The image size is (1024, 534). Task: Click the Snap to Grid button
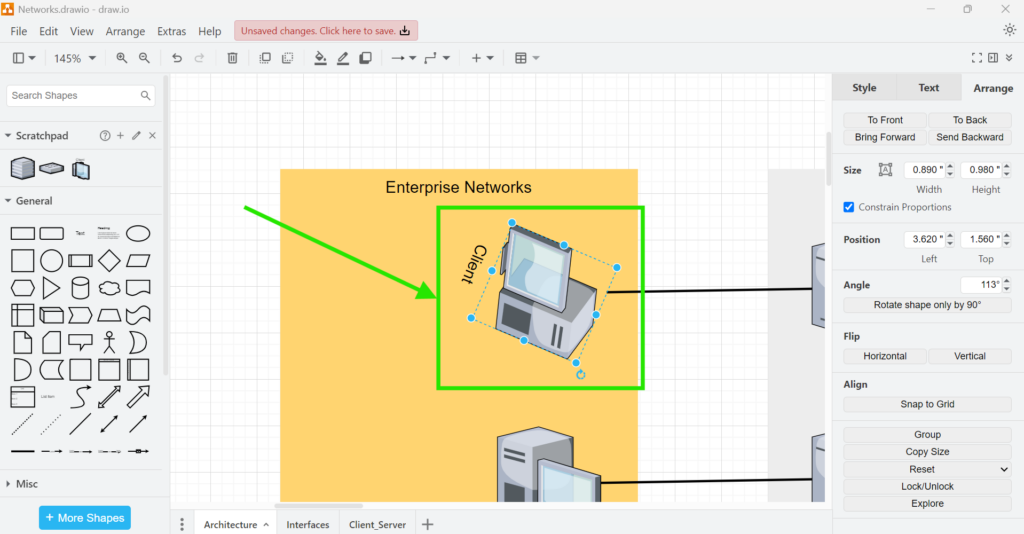click(927, 404)
